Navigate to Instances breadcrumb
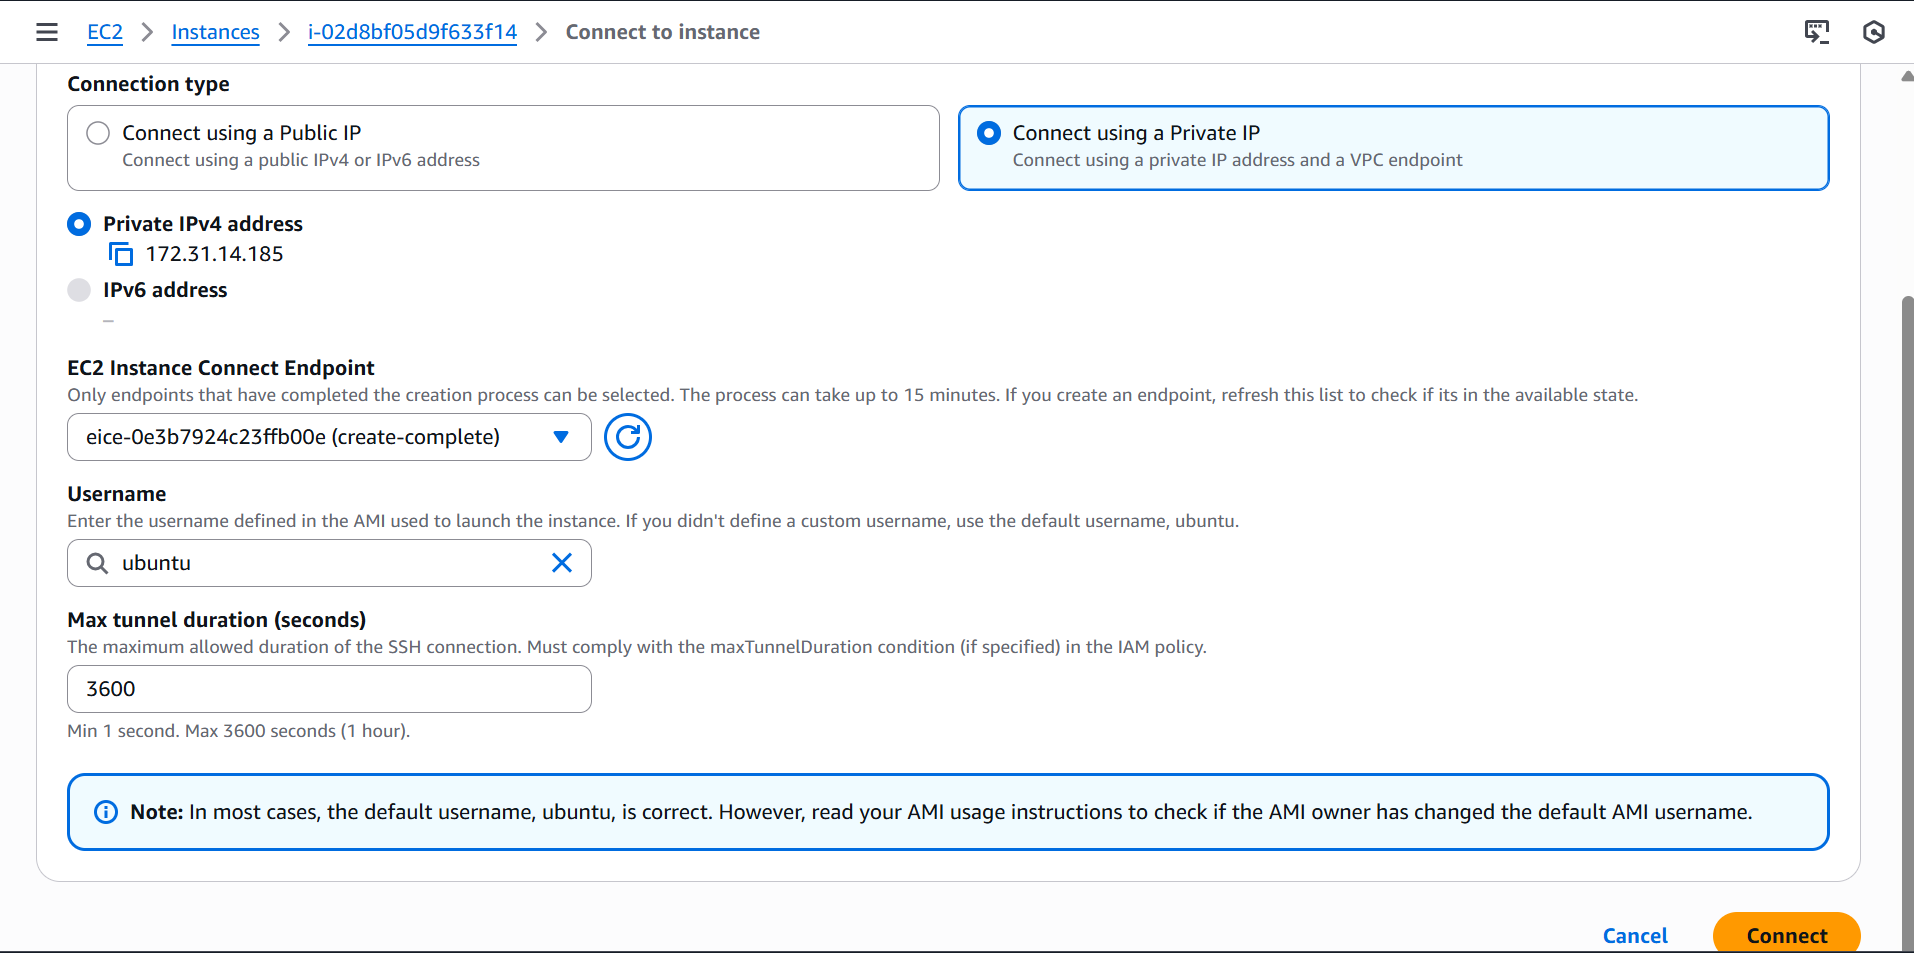Image resolution: width=1914 pixels, height=953 pixels. [x=215, y=32]
